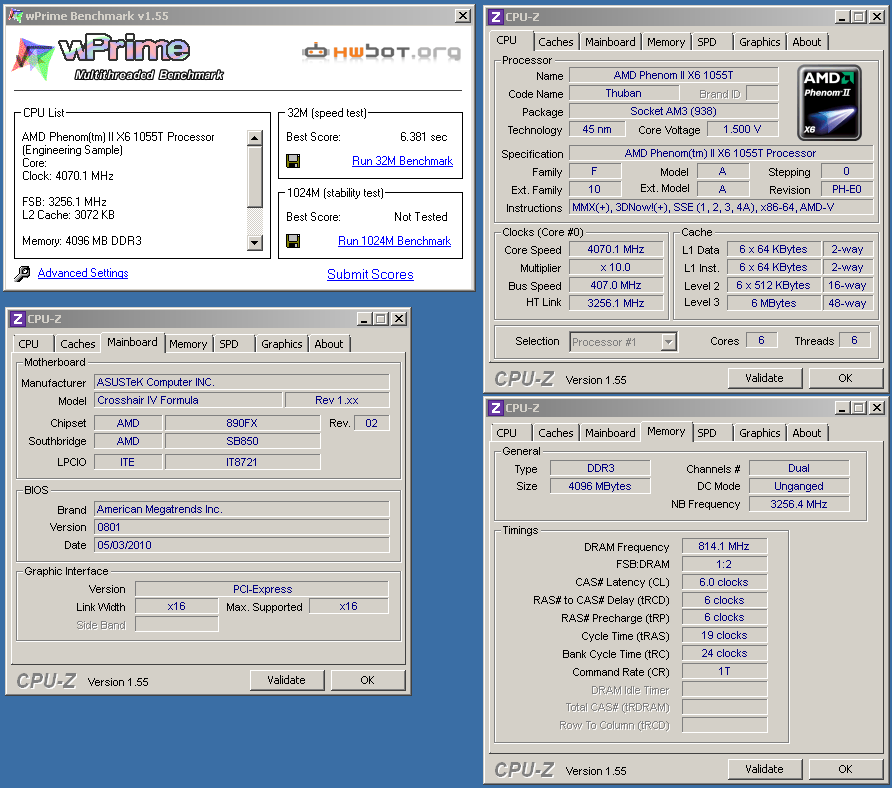
Task: Click the CAS# Latency value 6.0 clocks
Action: (724, 582)
